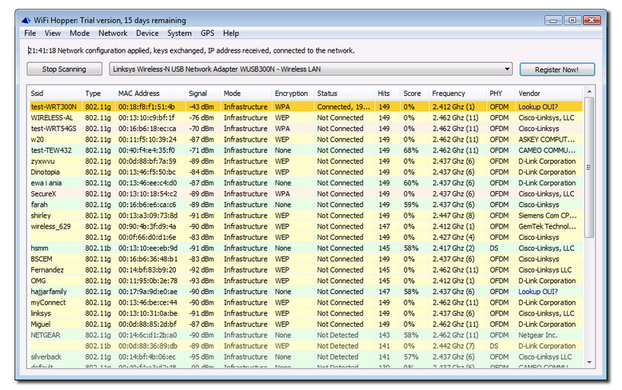
Task: Select the Fernandez network row
Action: click(306, 270)
